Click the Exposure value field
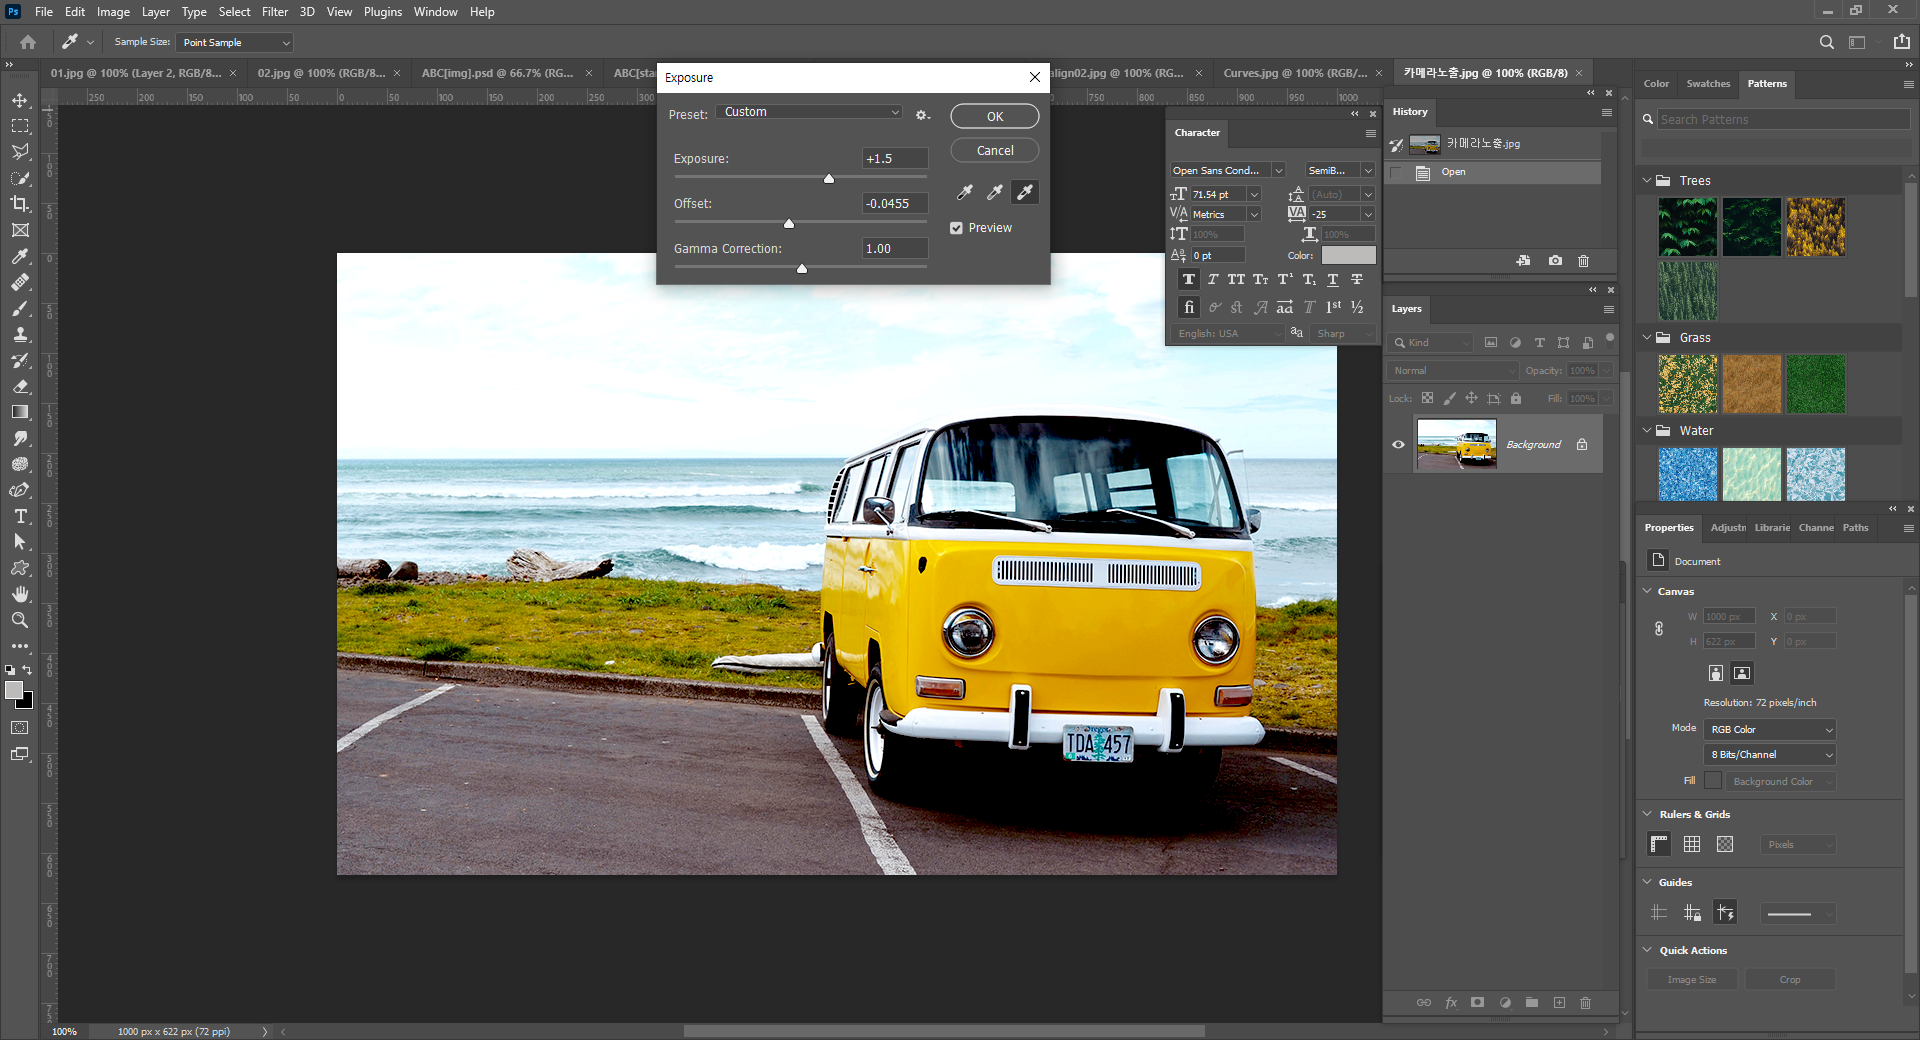The width and height of the screenshot is (1920, 1040). click(x=895, y=158)
